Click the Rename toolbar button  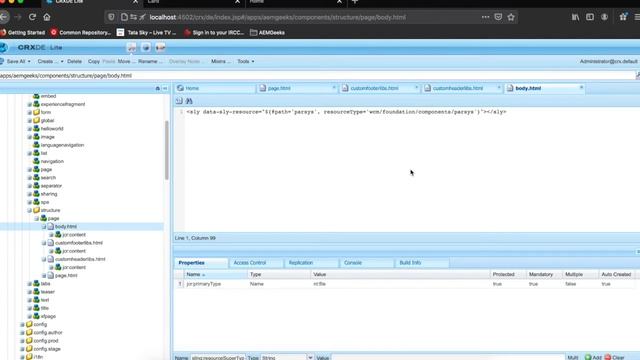150,61
